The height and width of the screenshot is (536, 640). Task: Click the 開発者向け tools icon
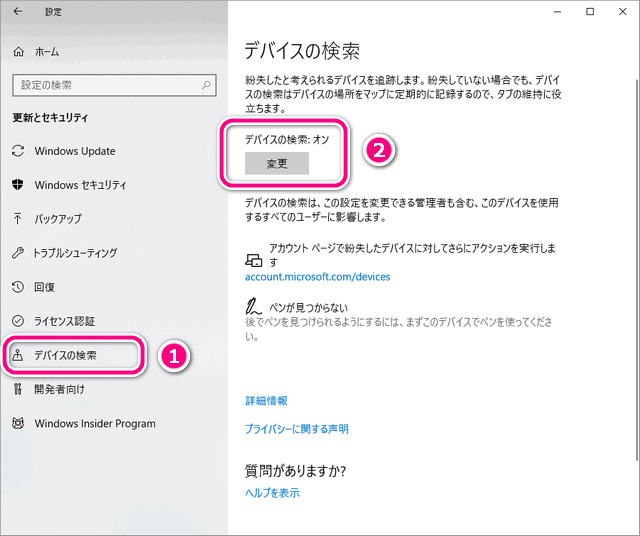pyautogui.click(x=18, y=389)
